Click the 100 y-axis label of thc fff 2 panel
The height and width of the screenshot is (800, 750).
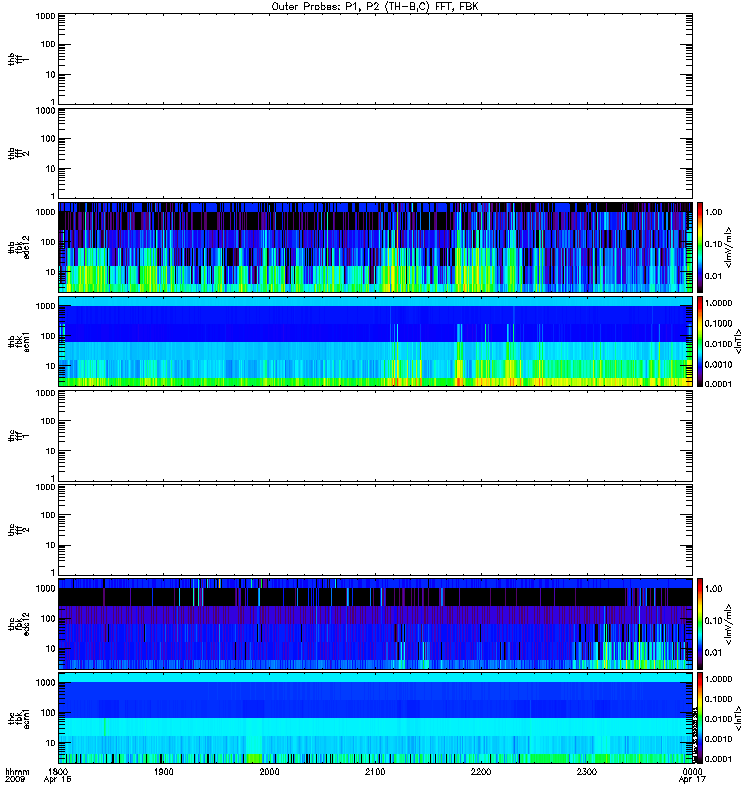48,515
